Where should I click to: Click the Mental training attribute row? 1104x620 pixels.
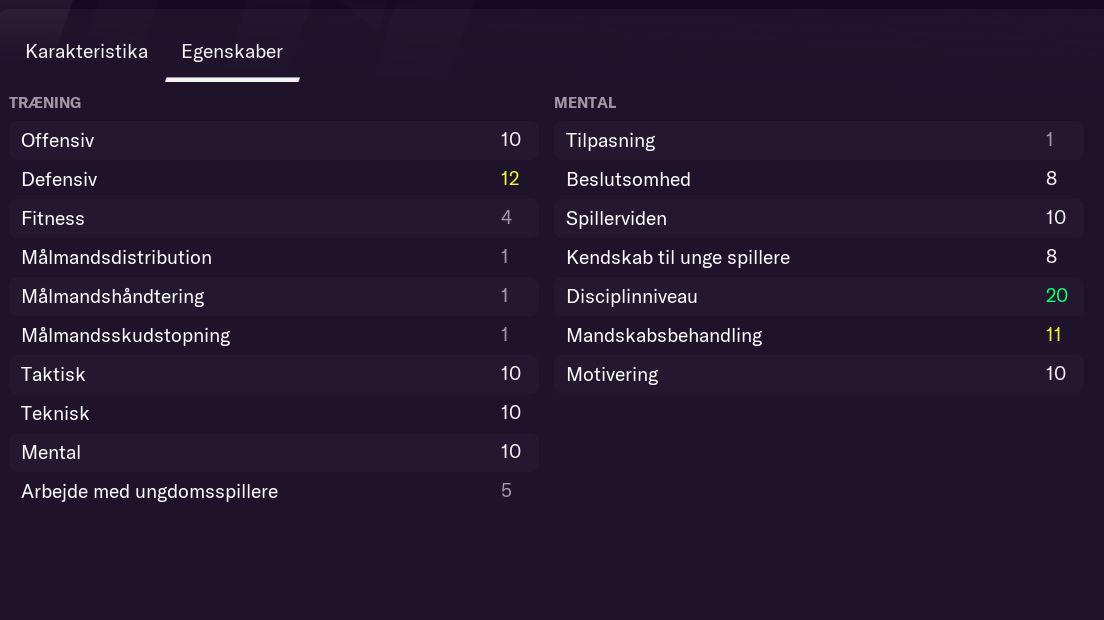[x=273, y=453]
